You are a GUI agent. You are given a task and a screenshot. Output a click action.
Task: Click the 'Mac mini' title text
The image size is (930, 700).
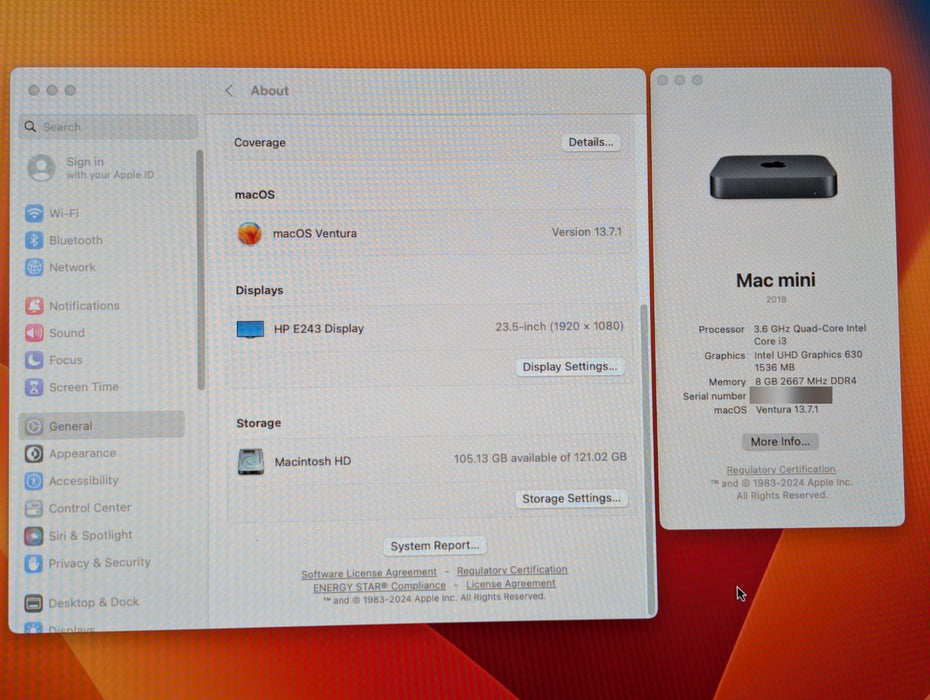click(776, 280)
